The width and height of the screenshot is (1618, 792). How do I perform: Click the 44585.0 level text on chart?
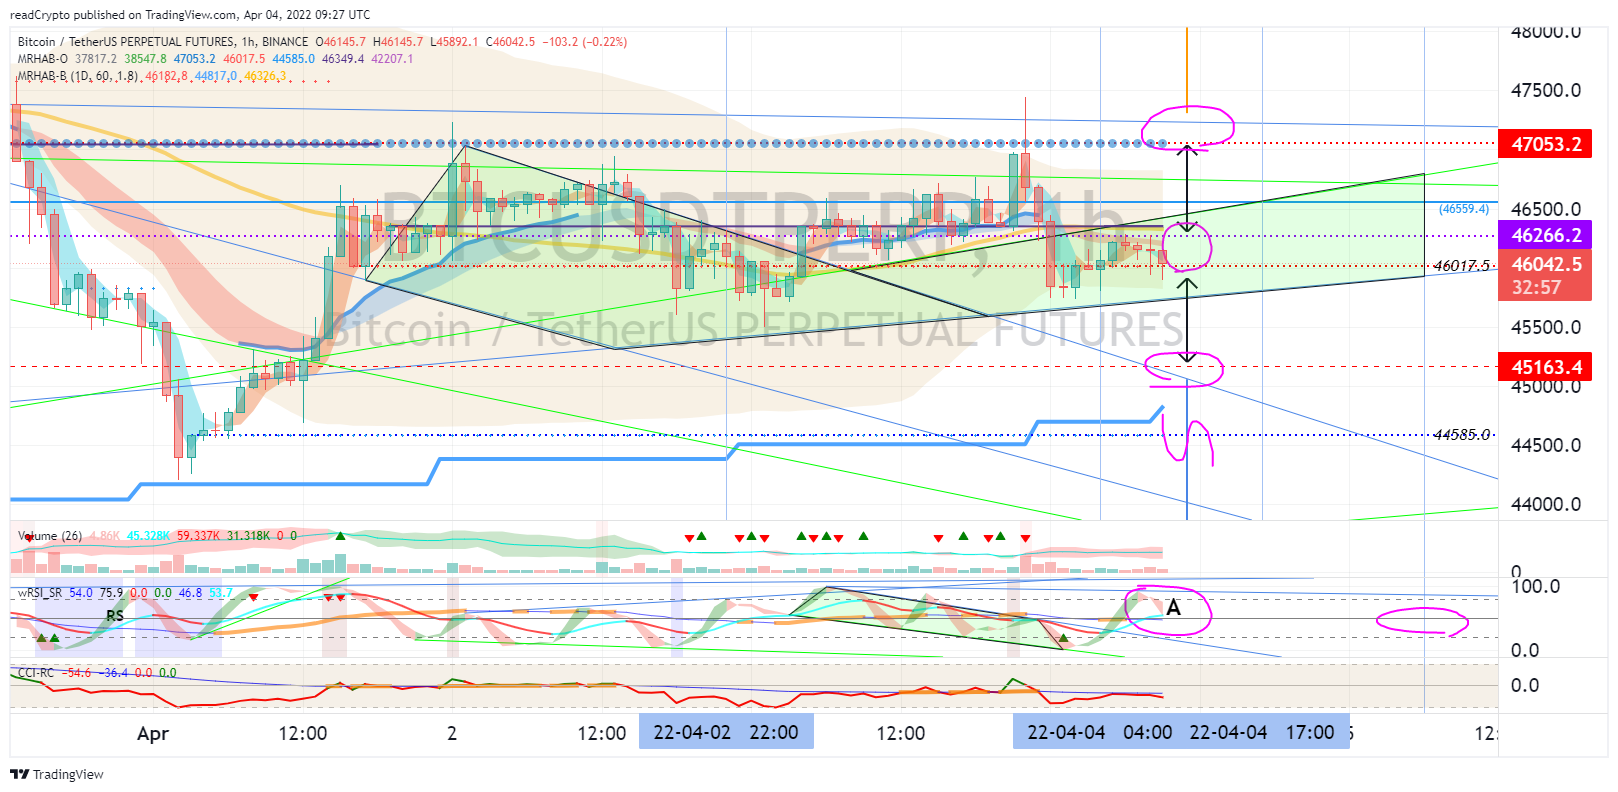[1461, 434]
